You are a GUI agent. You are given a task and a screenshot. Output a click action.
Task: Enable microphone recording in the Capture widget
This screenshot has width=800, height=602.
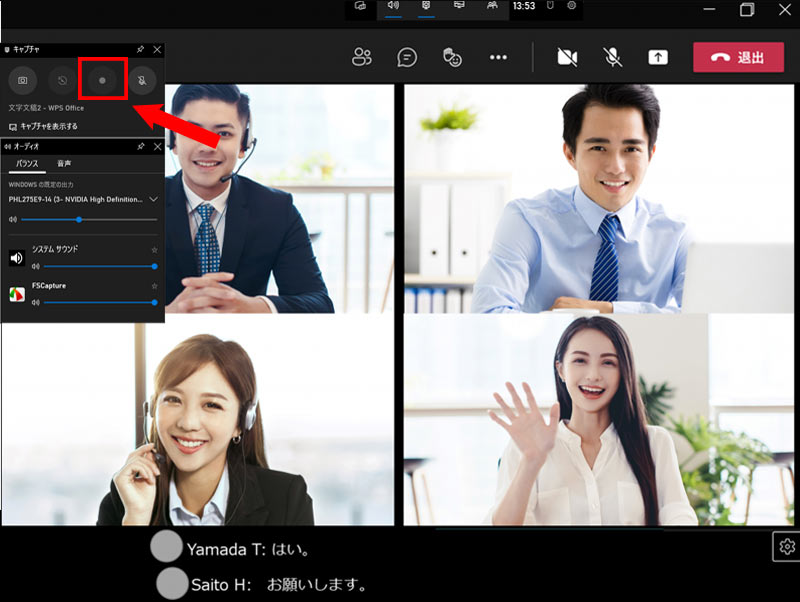139,79
